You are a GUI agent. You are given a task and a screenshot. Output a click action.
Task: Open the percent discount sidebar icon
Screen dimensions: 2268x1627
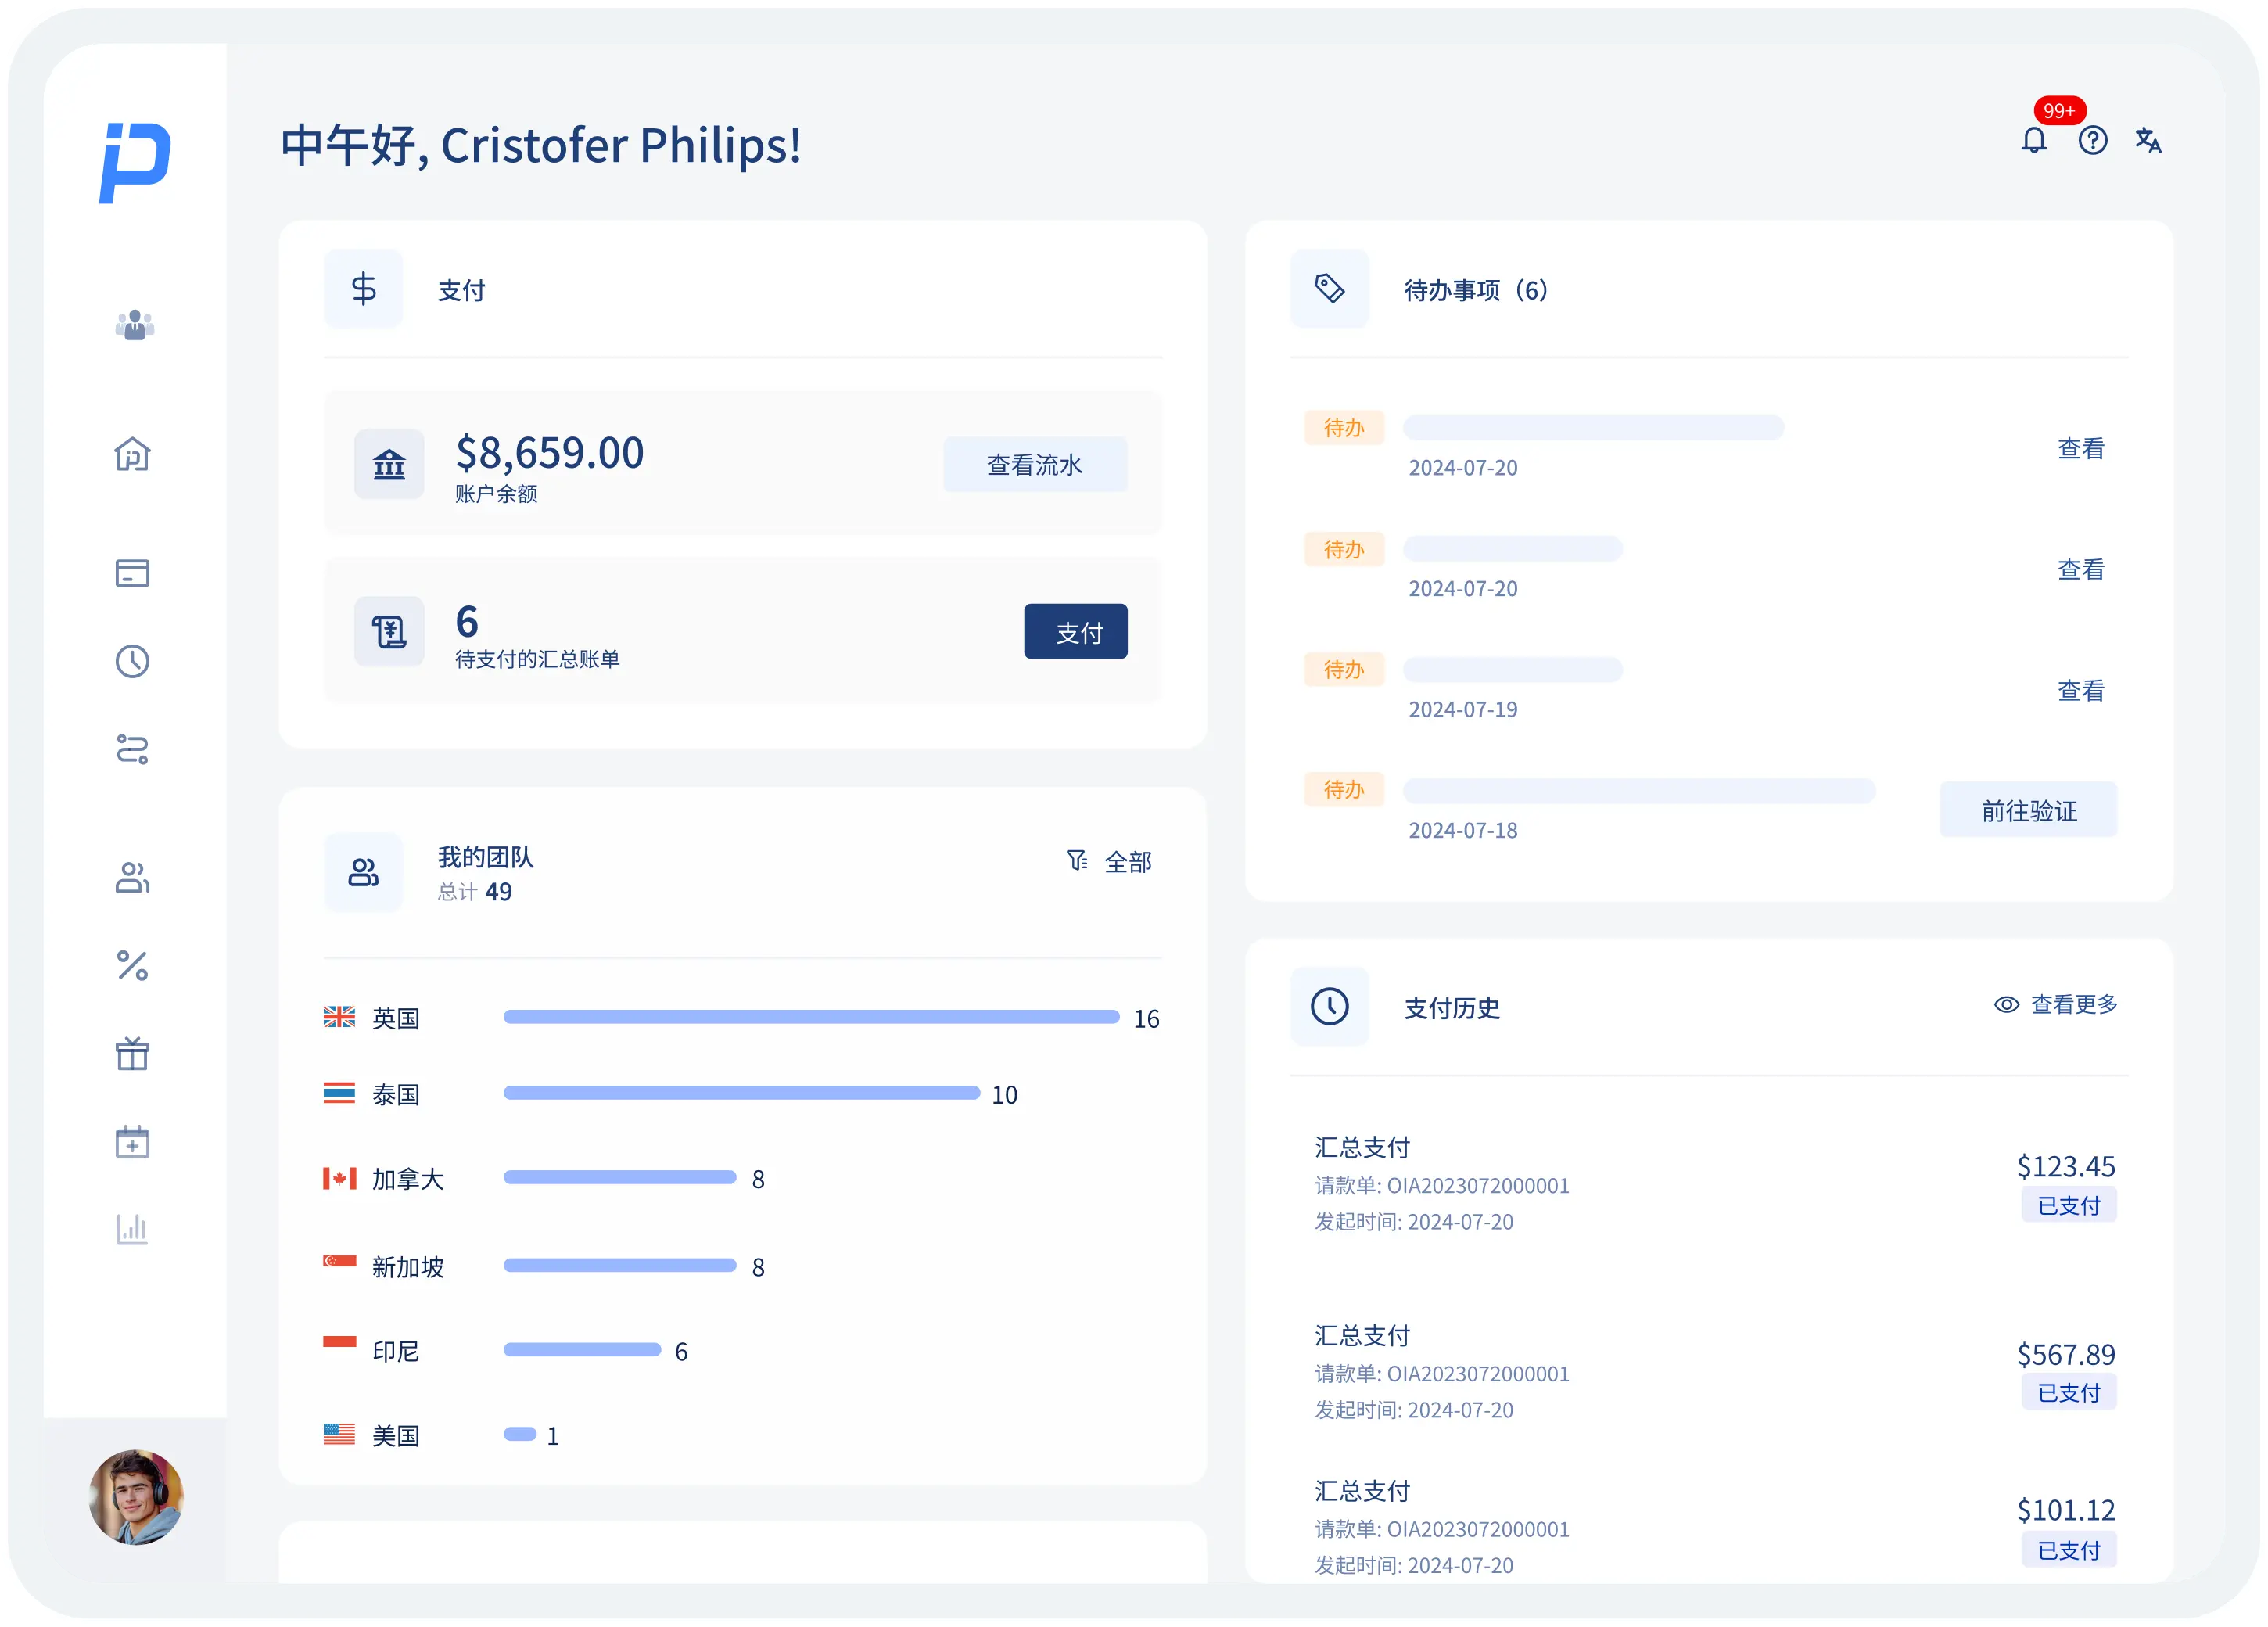tap(132, 965)
